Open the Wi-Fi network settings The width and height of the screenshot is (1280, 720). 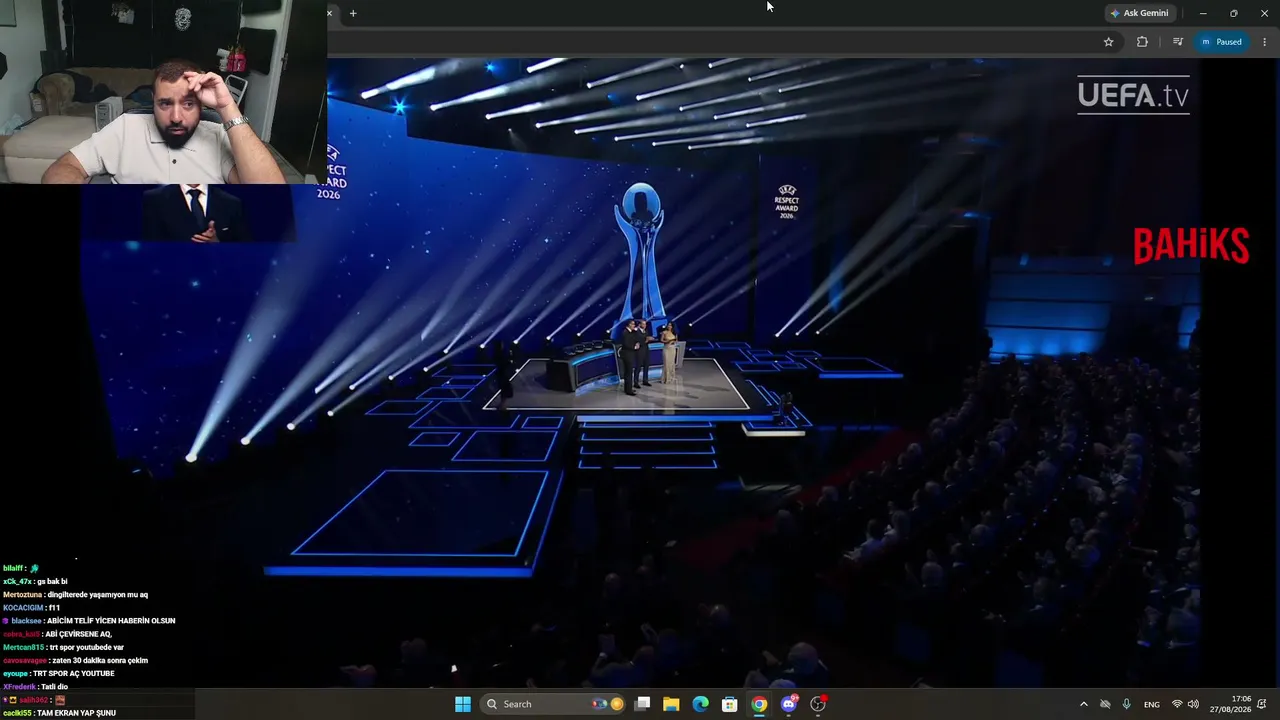tap(1177, 704)
